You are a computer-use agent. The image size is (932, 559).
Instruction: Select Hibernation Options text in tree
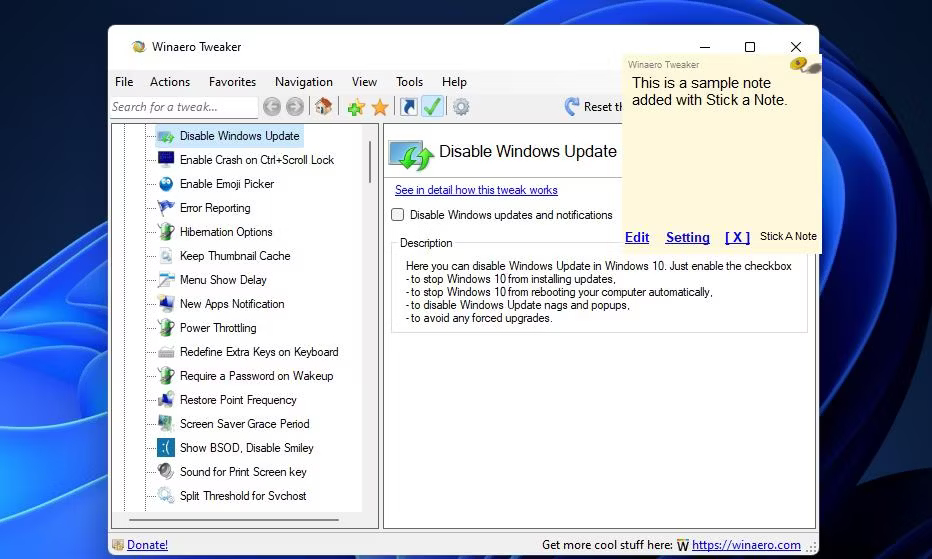pos(226,232)
